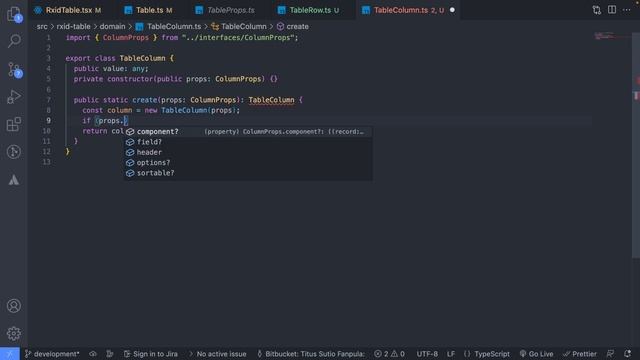Open the Run and Debug view

click(14, 97)
